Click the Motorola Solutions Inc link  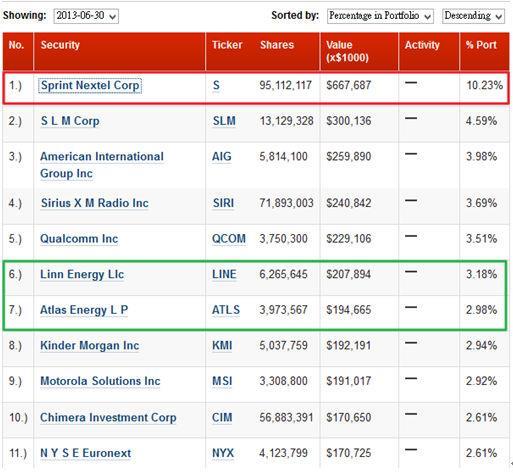click(x=100, y=381)
